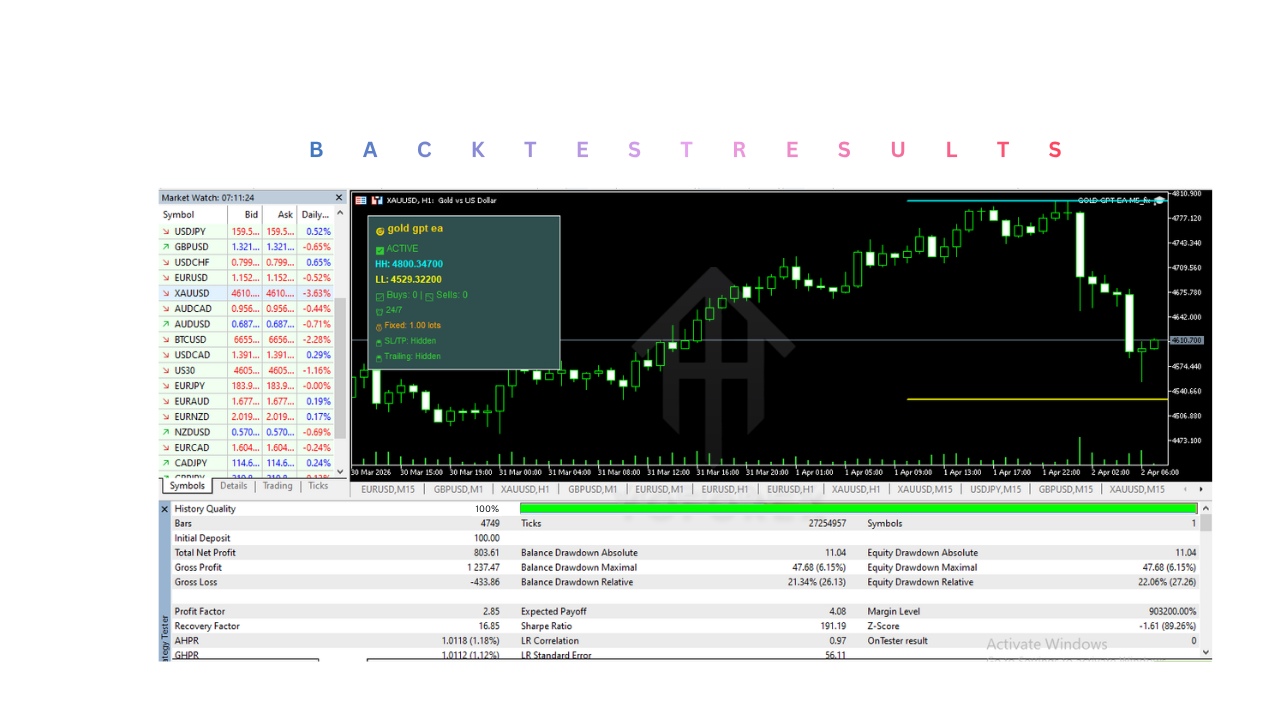Screen dimensions: 1280x720
Task: Click the gold gpt ea smiley icon
Action: tap(380, 231)
